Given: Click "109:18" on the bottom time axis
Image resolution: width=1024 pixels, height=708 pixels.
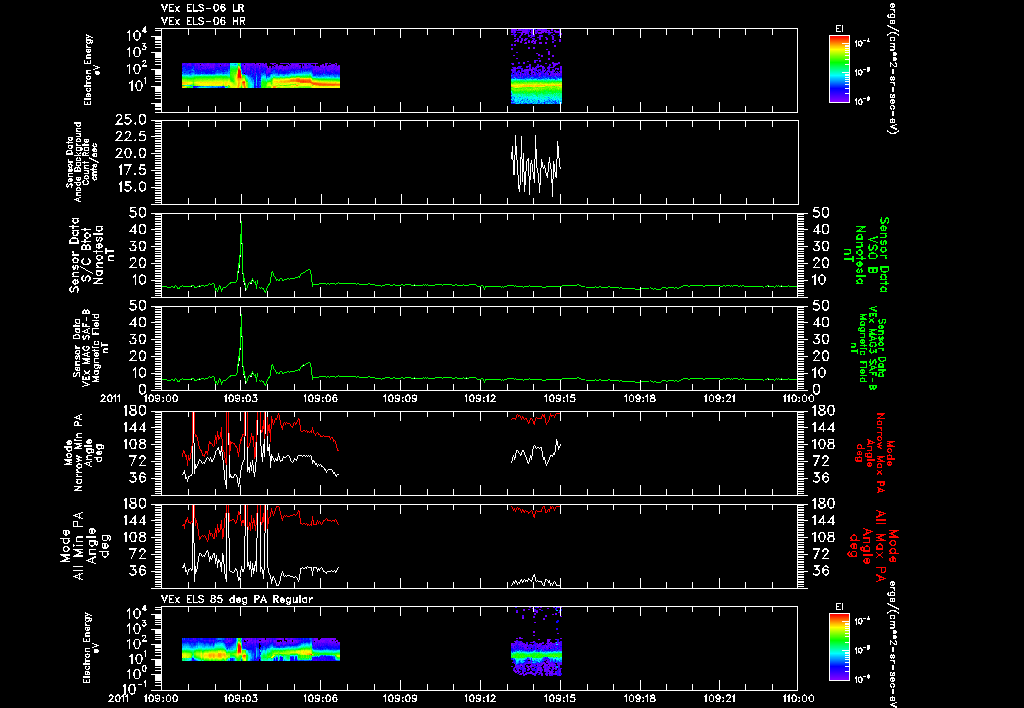Looking at the screenshot, I should click(x=641, y=698).
